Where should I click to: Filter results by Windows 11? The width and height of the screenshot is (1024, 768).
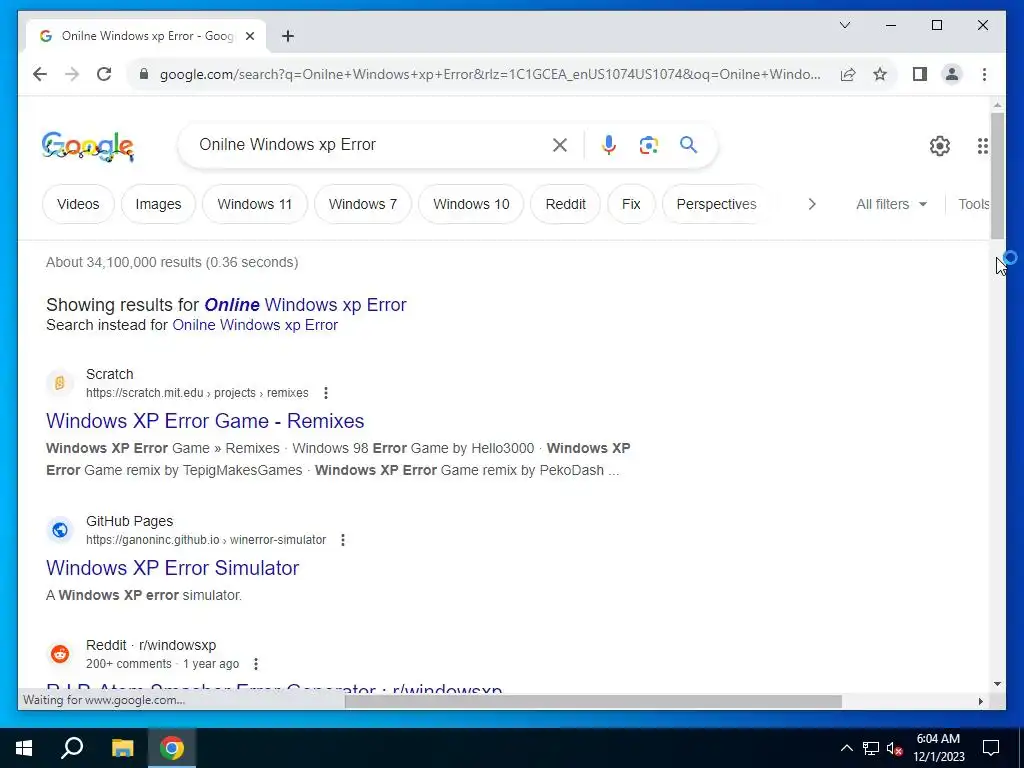click(255, 204)
